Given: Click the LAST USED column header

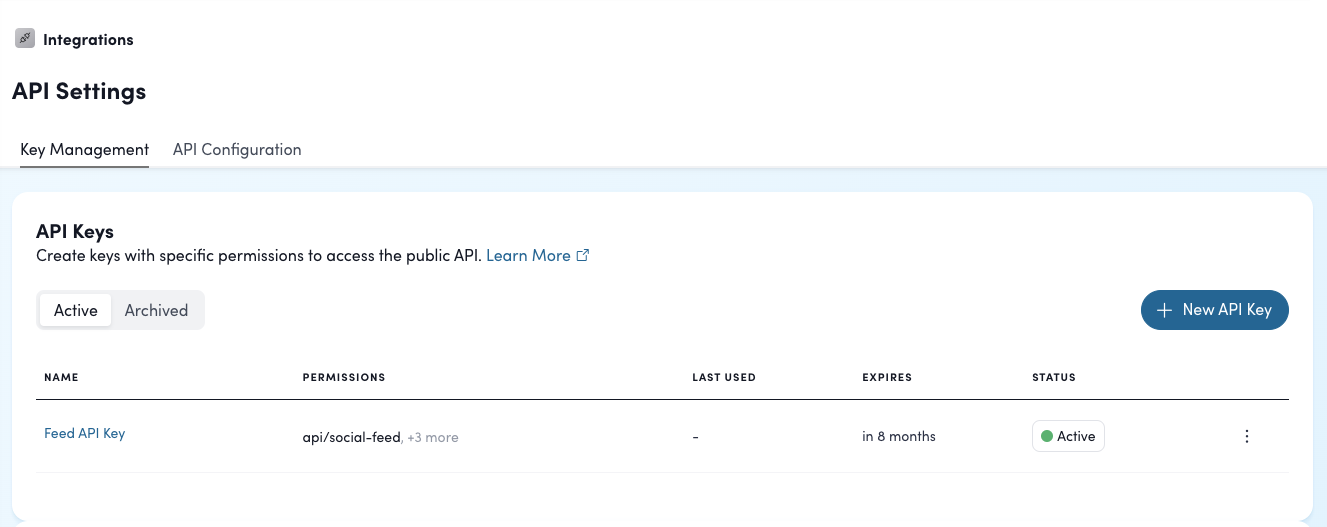Looking at the screenshot, I should pos(723,377).
